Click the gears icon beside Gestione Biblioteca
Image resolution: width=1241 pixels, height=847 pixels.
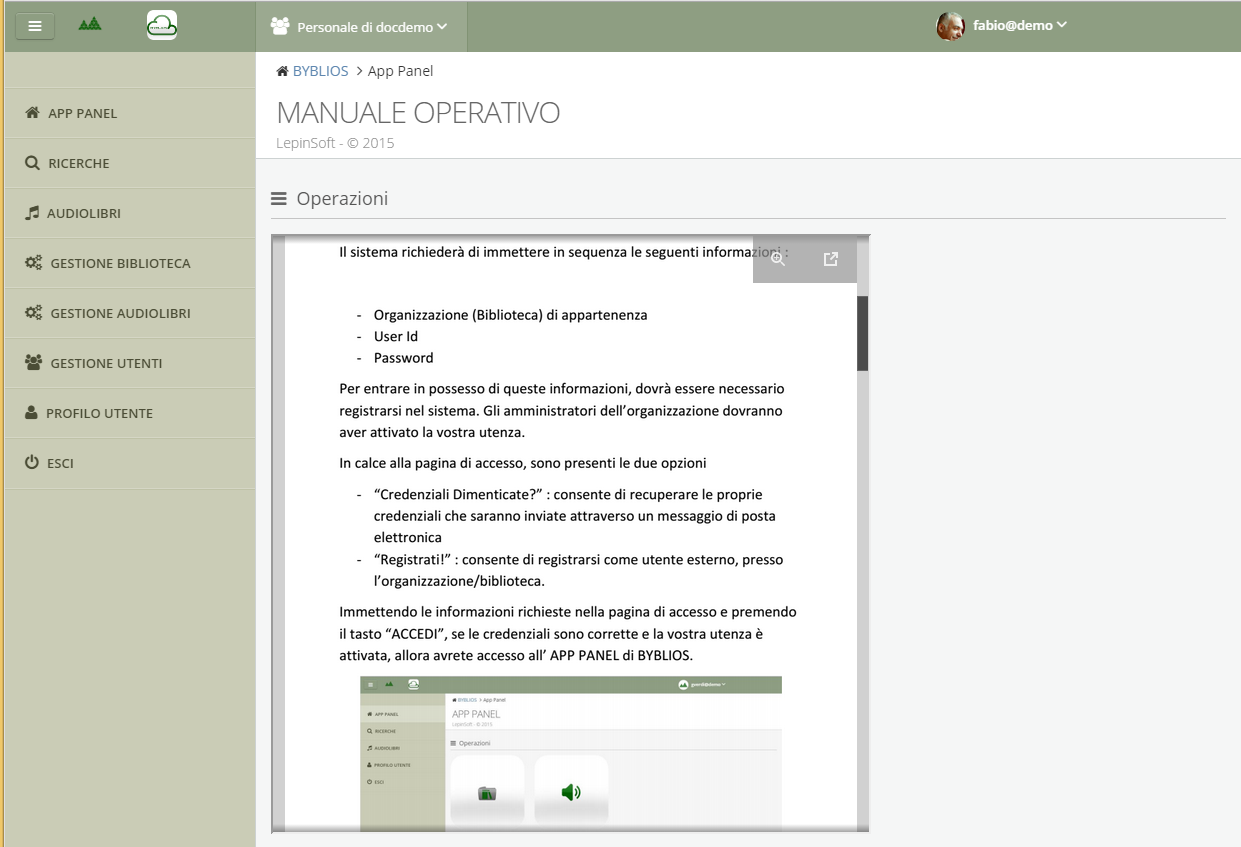[x=34, y=263]
